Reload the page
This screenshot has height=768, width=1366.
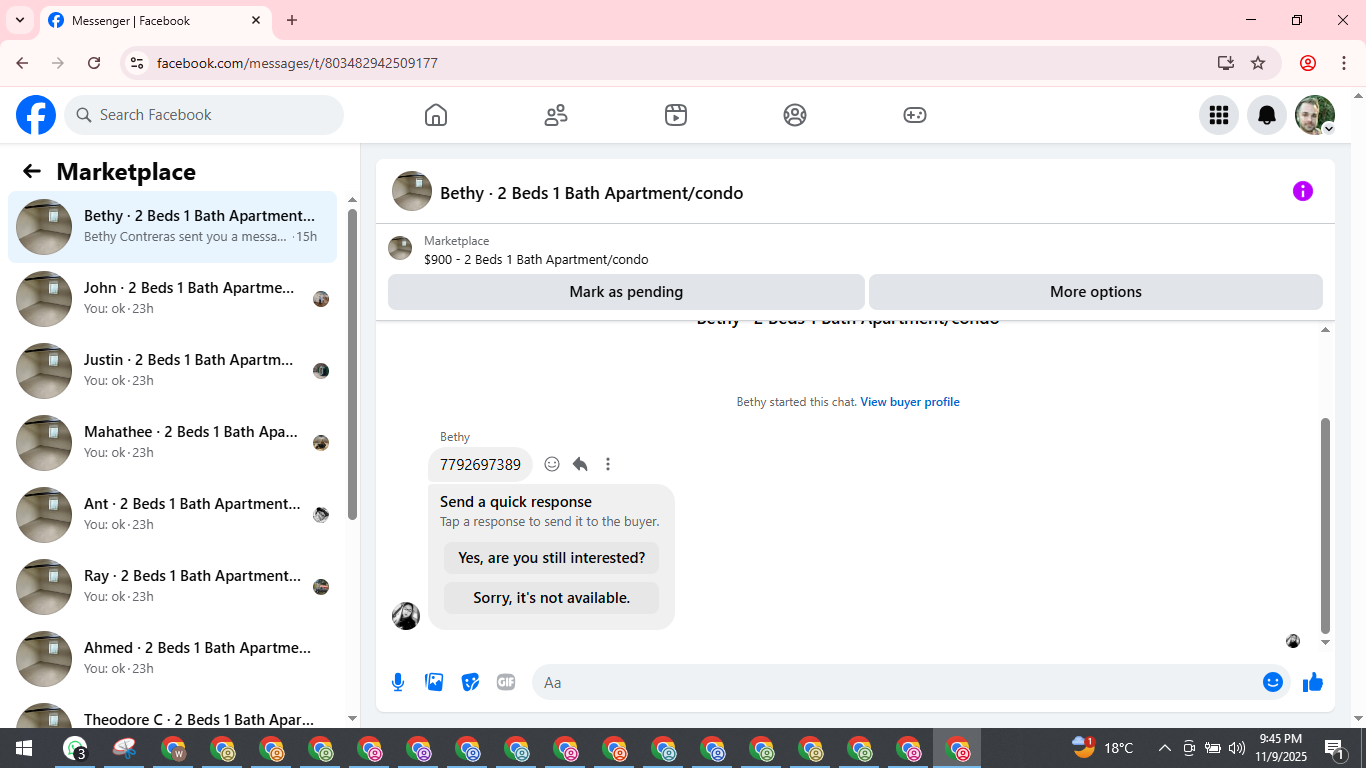94,63
